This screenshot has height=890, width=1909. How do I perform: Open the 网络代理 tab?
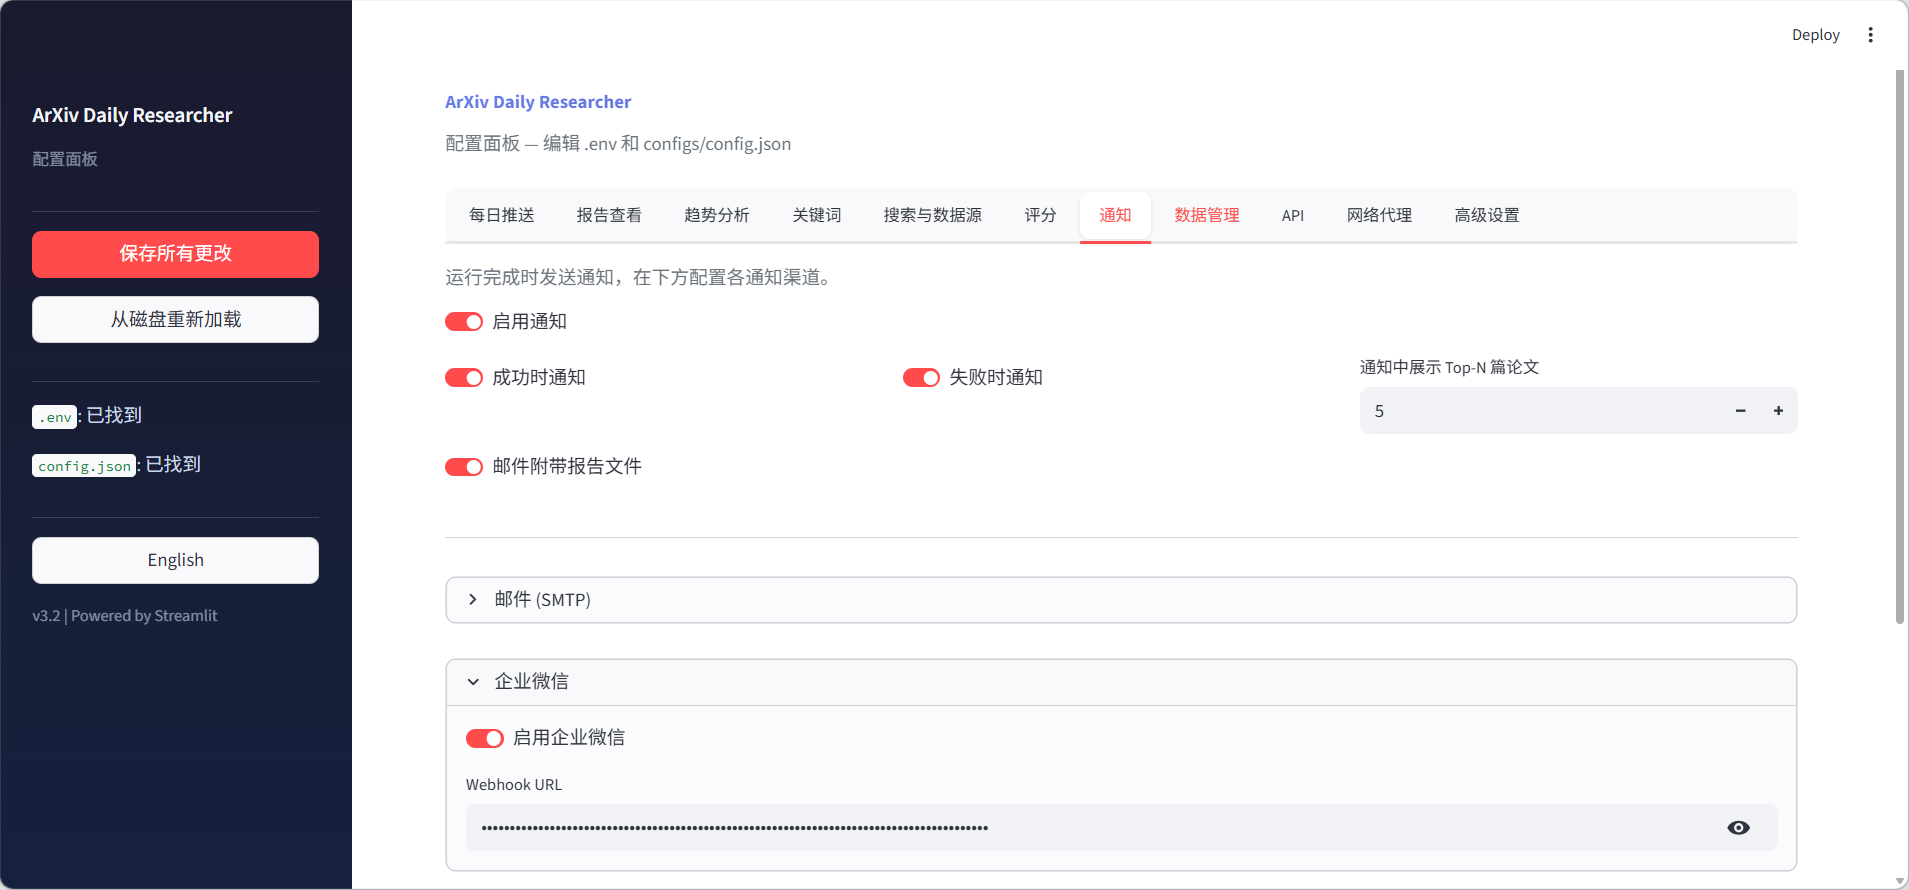point(1379,215)
